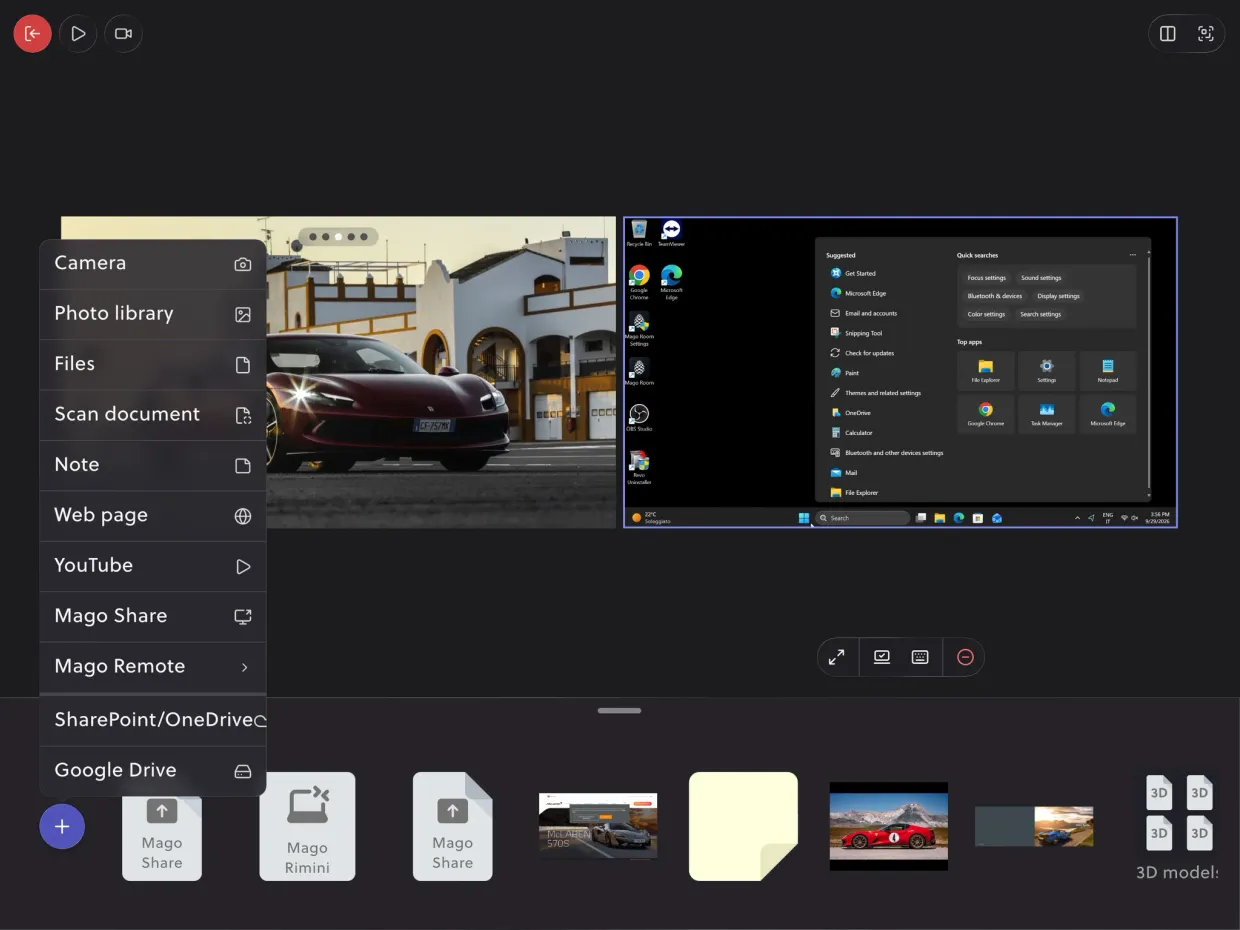1240x930 pixels.
Task: Toggle remote screen control with the checkmark
Action: pyautogui.click(x=882, y=657)
